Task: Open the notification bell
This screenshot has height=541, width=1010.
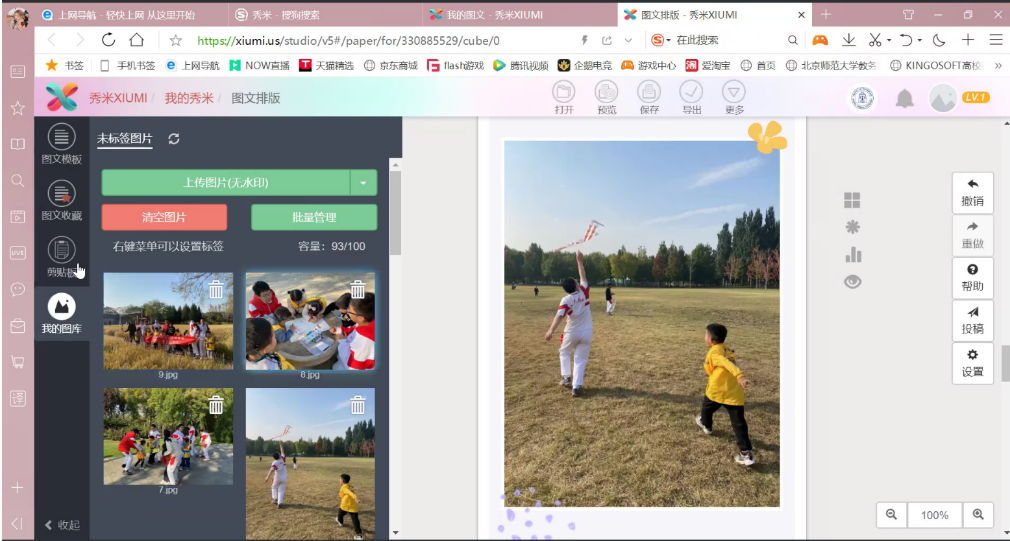Action: [904, 98]
